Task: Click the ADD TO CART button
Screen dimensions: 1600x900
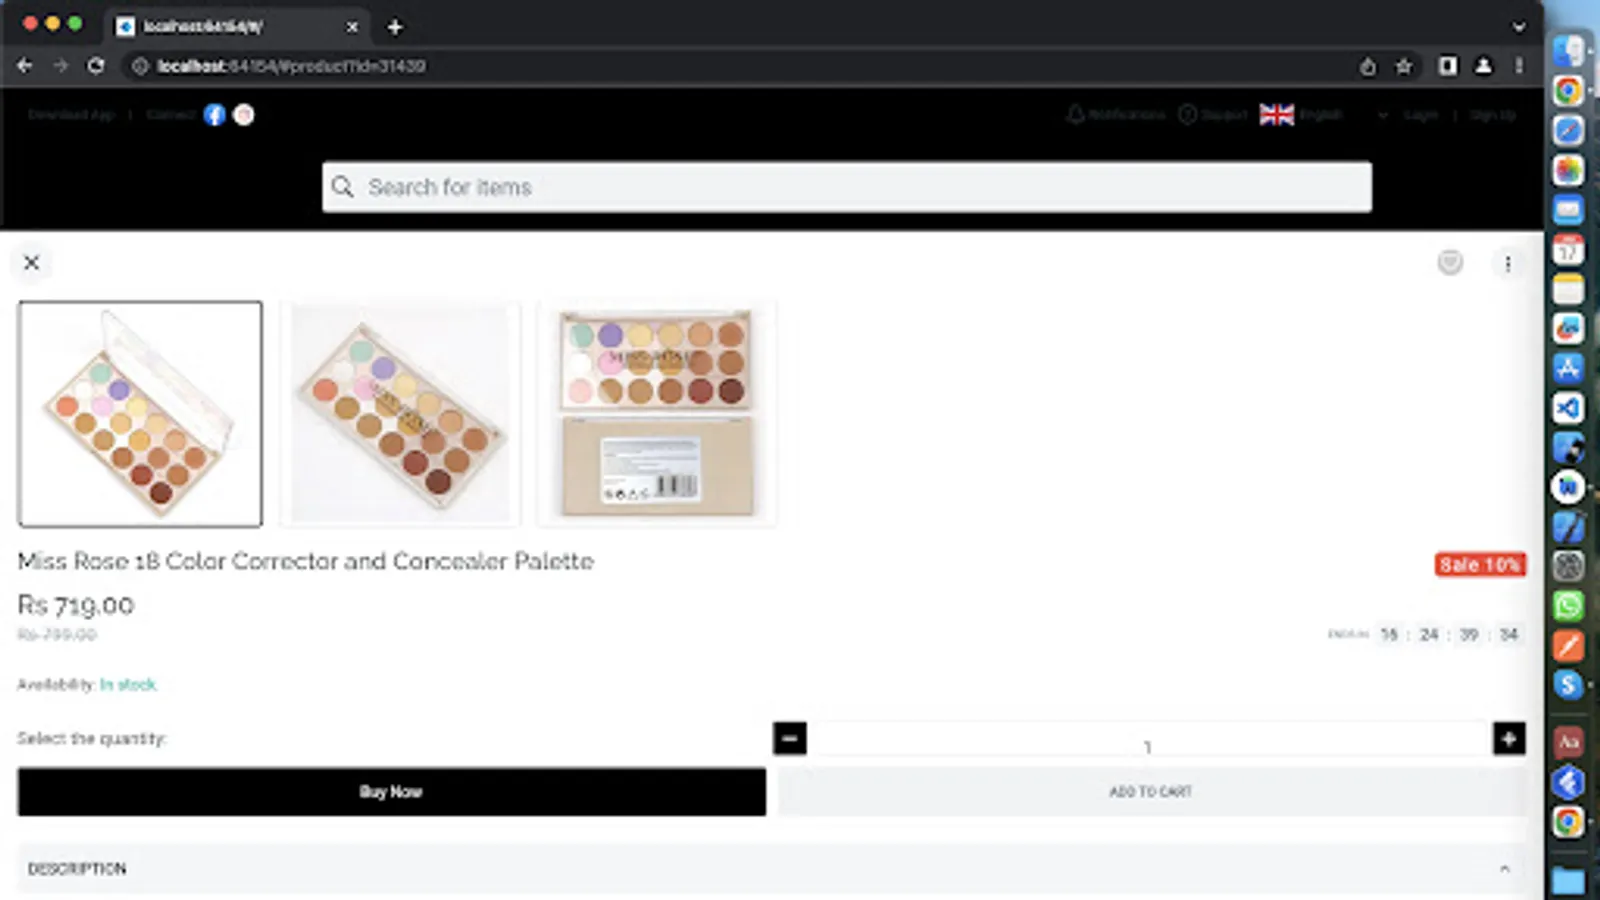Action: pos(1151,792)
